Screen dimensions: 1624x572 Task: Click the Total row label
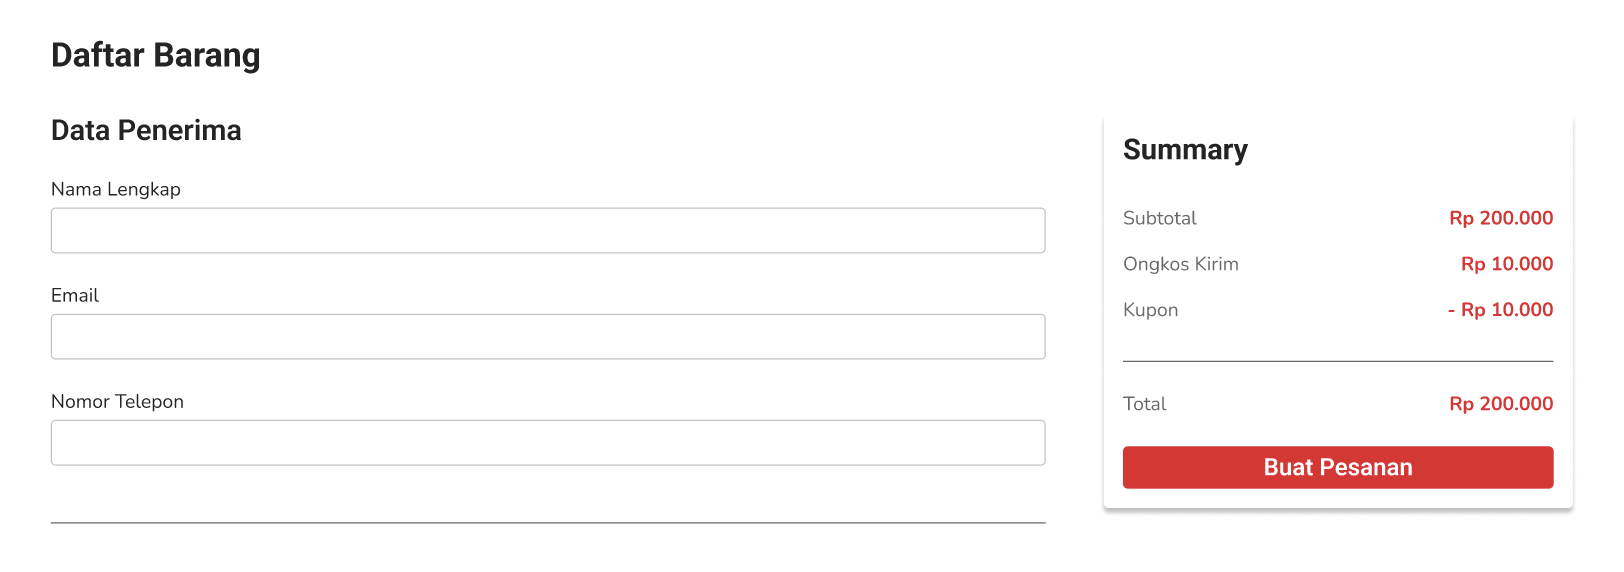pos(1144,404)
